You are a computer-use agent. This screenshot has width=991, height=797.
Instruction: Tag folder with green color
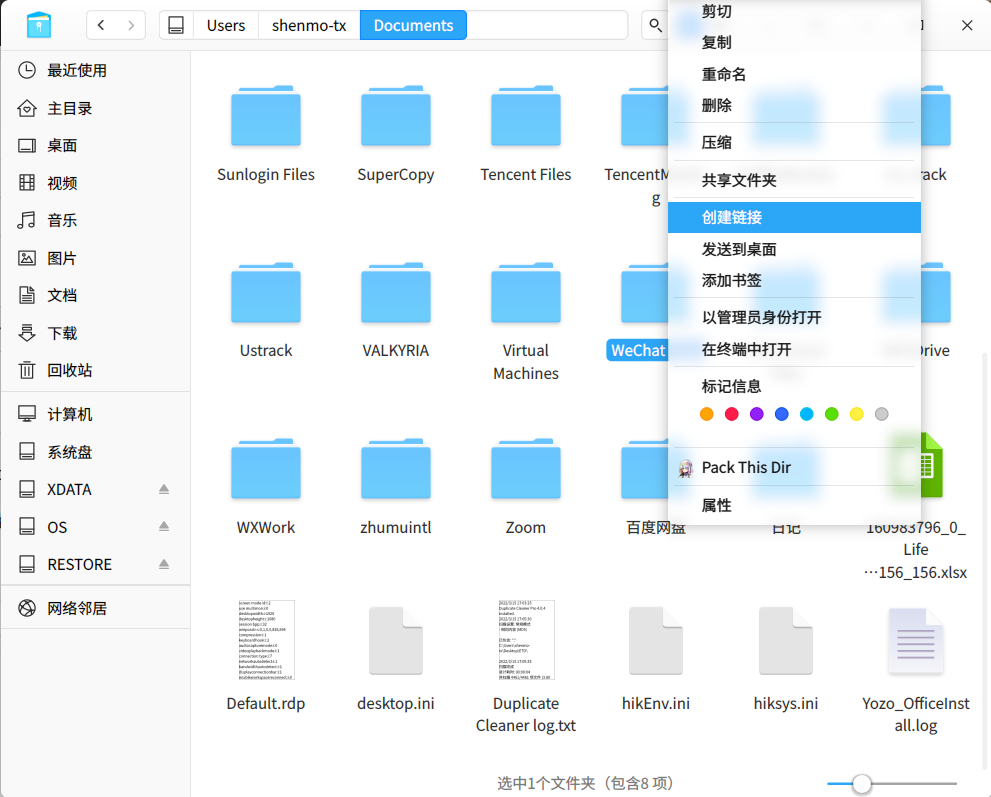point(832,414)
